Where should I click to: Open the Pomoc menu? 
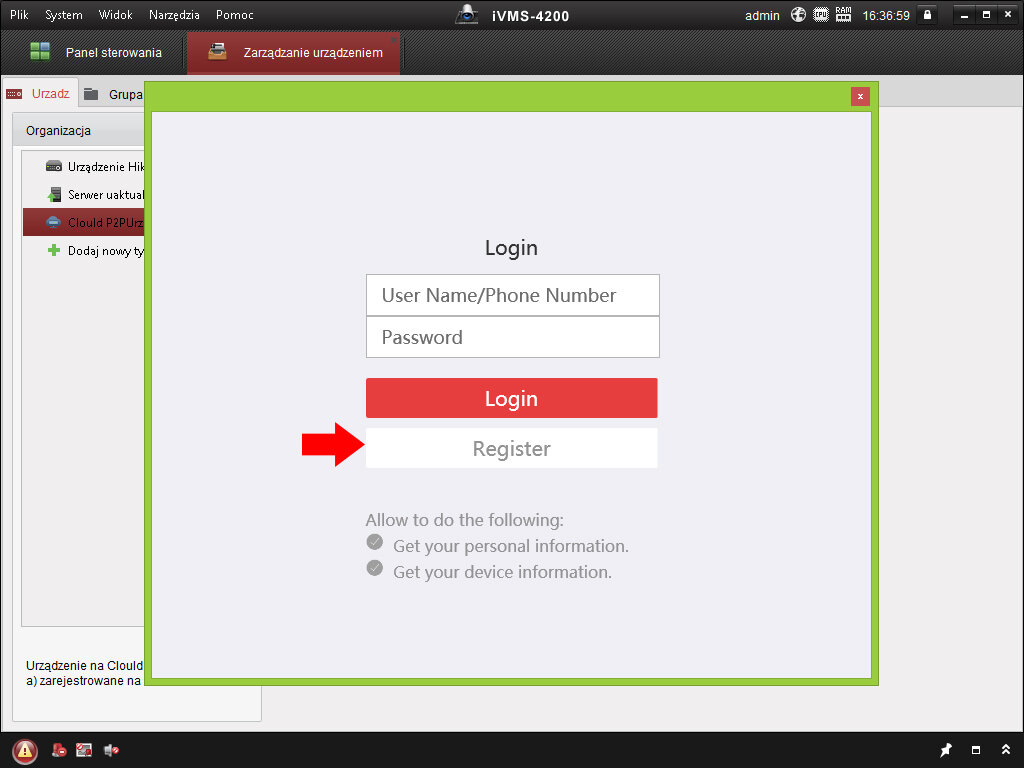click(235, 15)
